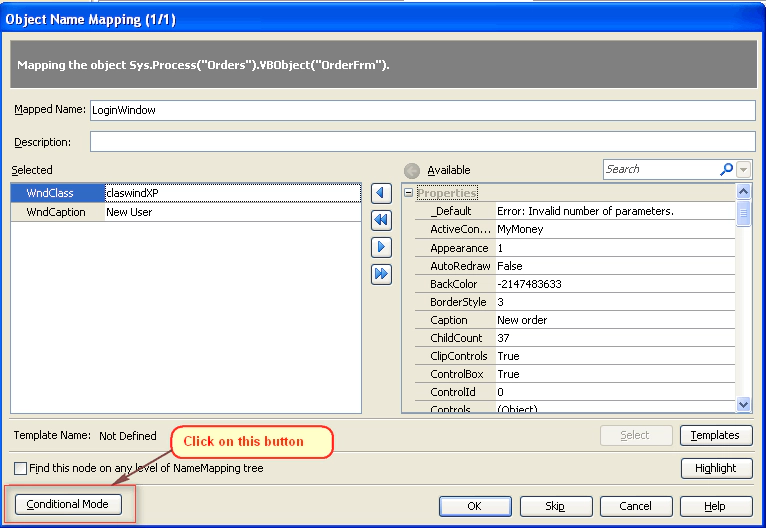Click the gray round icon beside Available
This screenshot has width=766, height=528.
coord(411,170)
